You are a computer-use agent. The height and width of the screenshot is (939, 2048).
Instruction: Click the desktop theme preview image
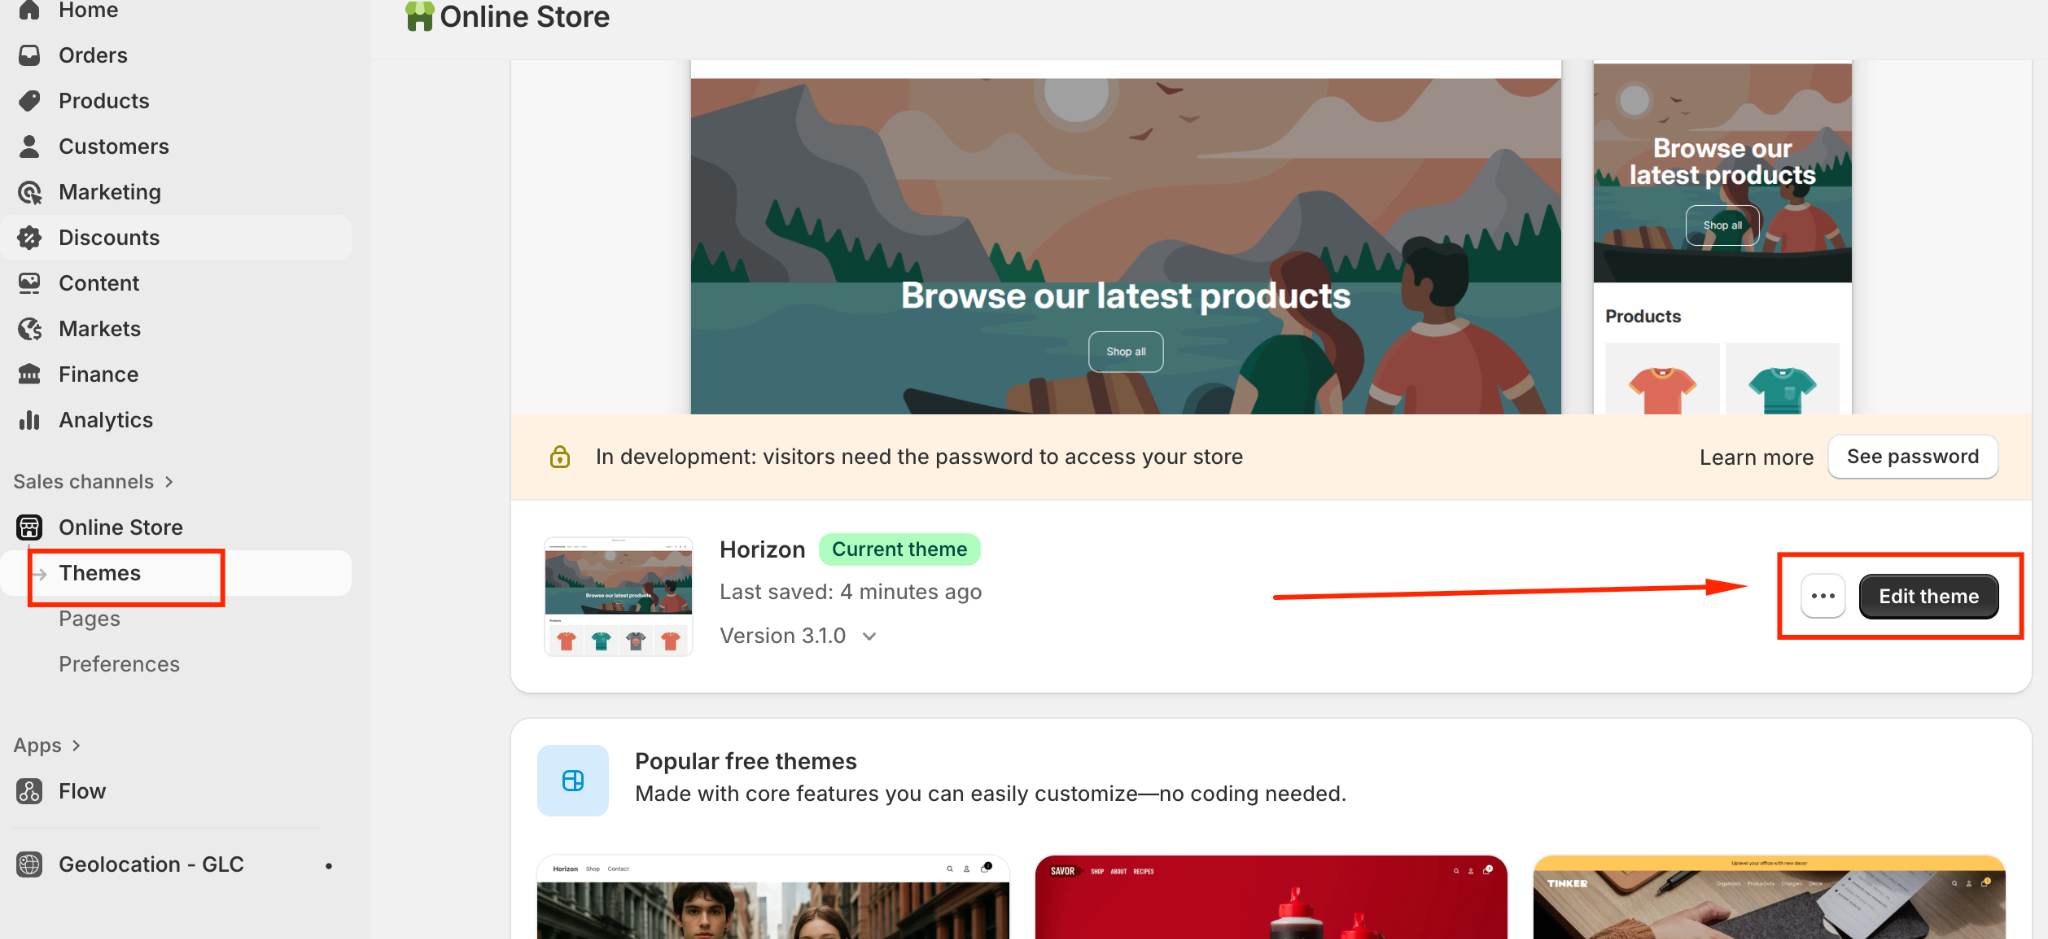click(1125, 237)
